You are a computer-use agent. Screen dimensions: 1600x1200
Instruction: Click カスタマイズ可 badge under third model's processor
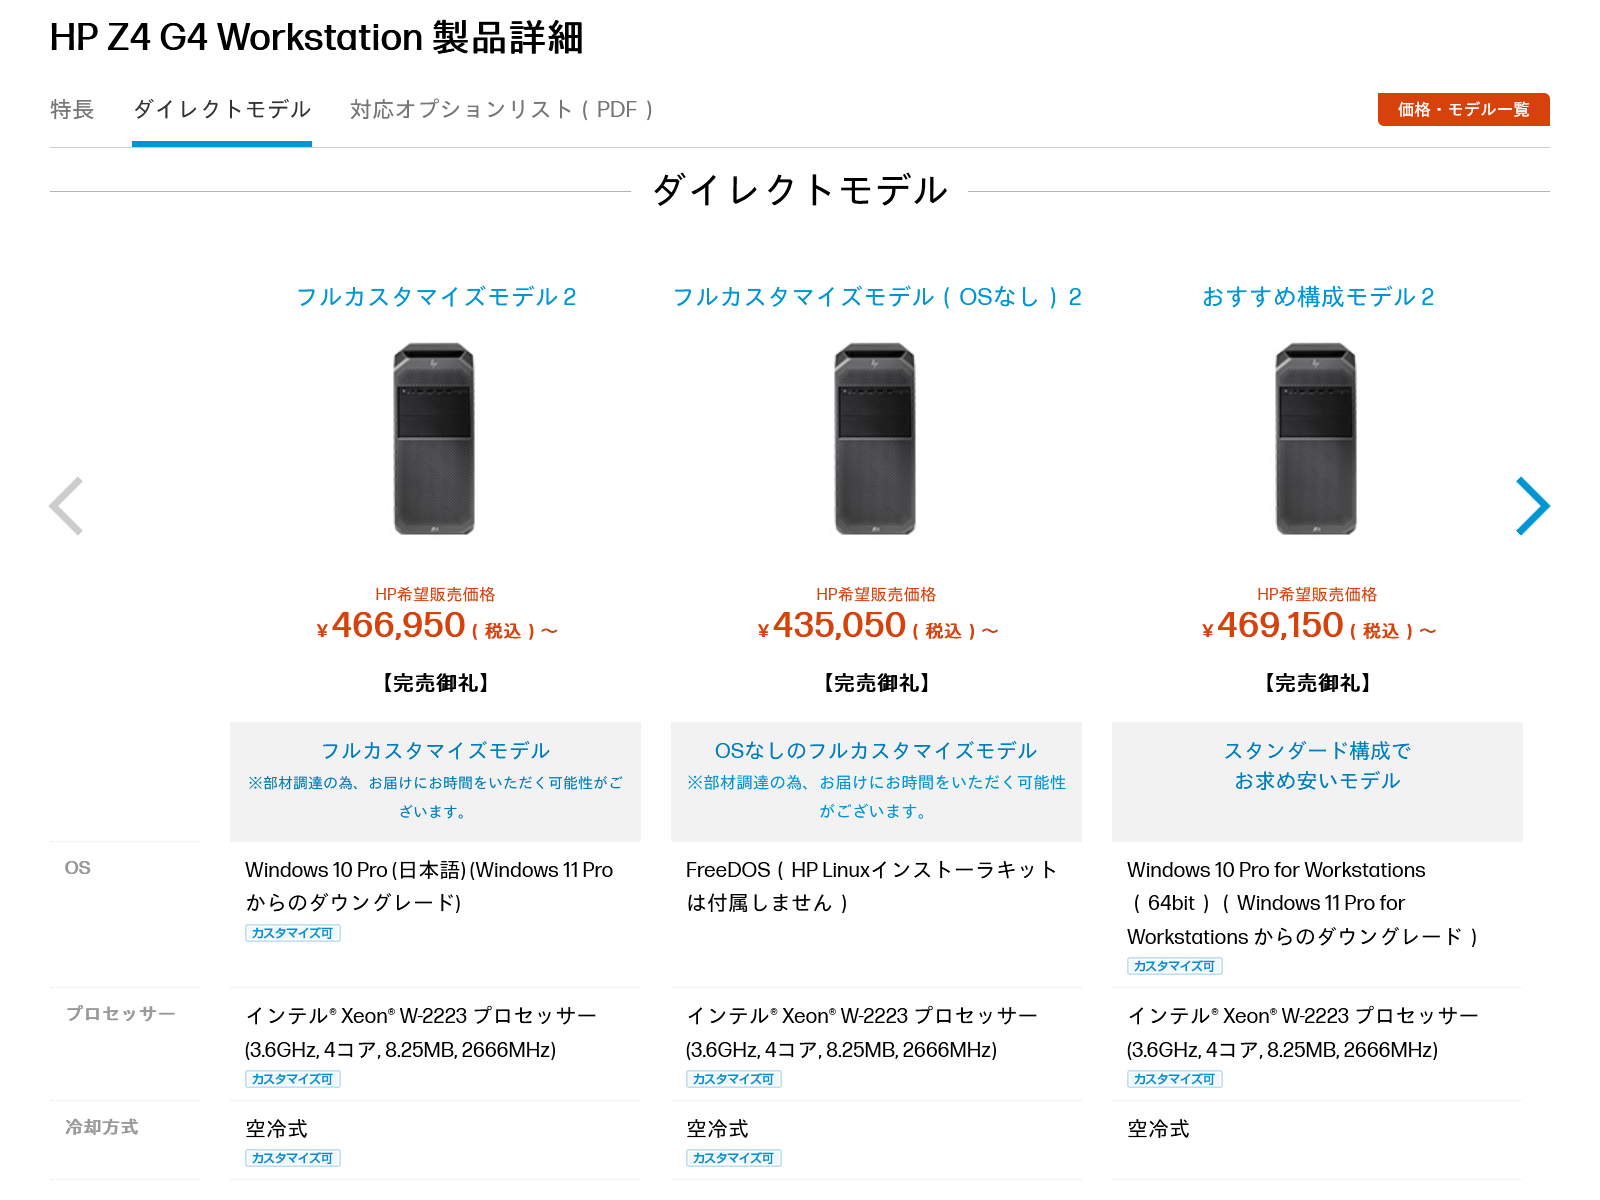(1174, 1079)
